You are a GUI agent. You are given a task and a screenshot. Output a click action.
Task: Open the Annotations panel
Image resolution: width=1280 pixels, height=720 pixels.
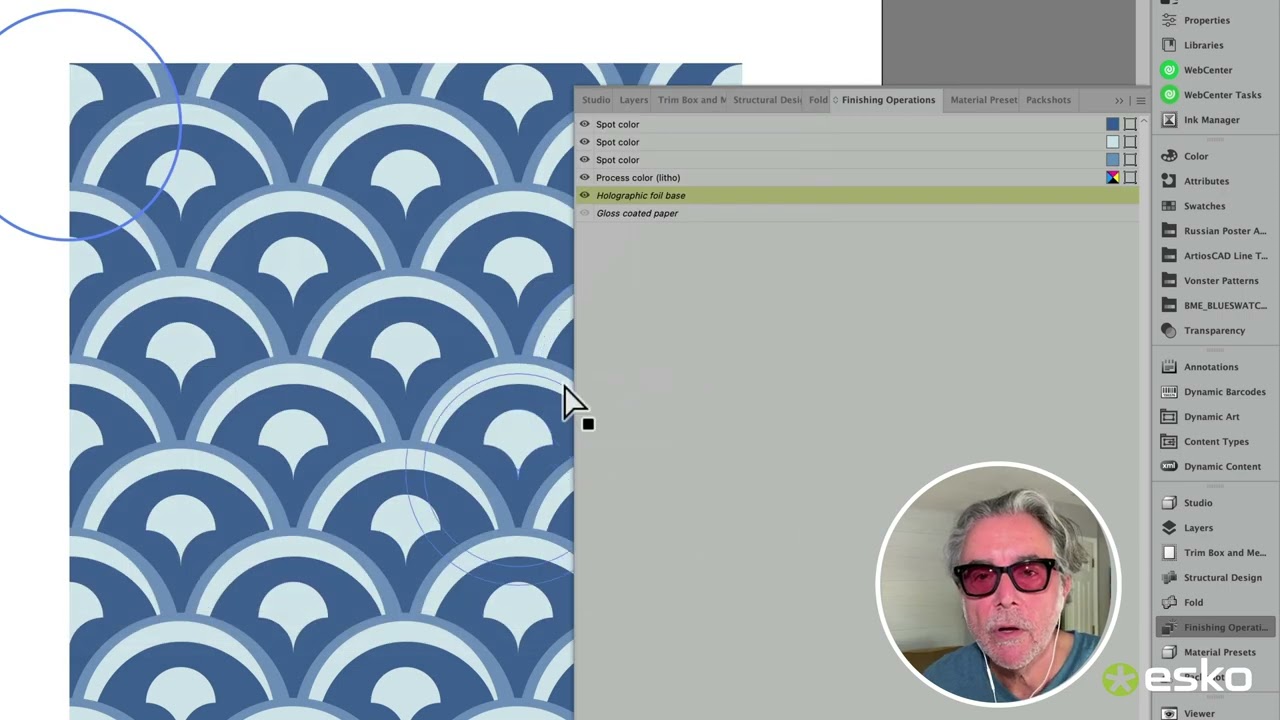tap(1201, 367)
